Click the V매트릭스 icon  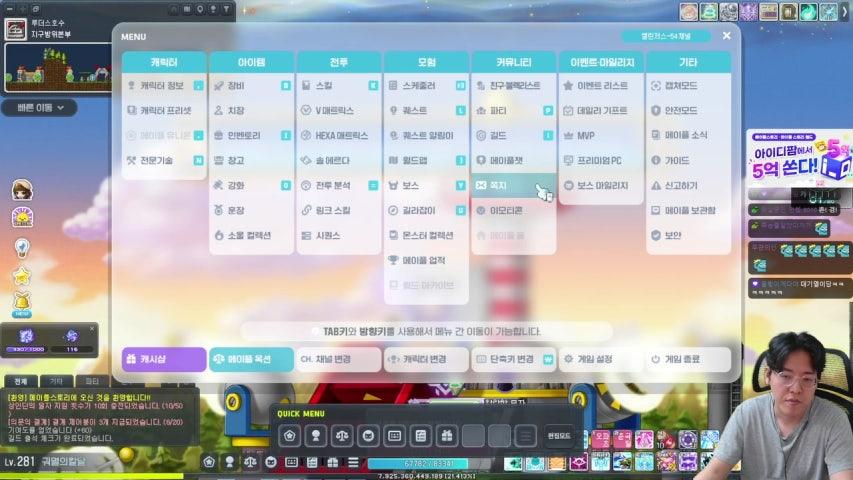tap(306, 110)
